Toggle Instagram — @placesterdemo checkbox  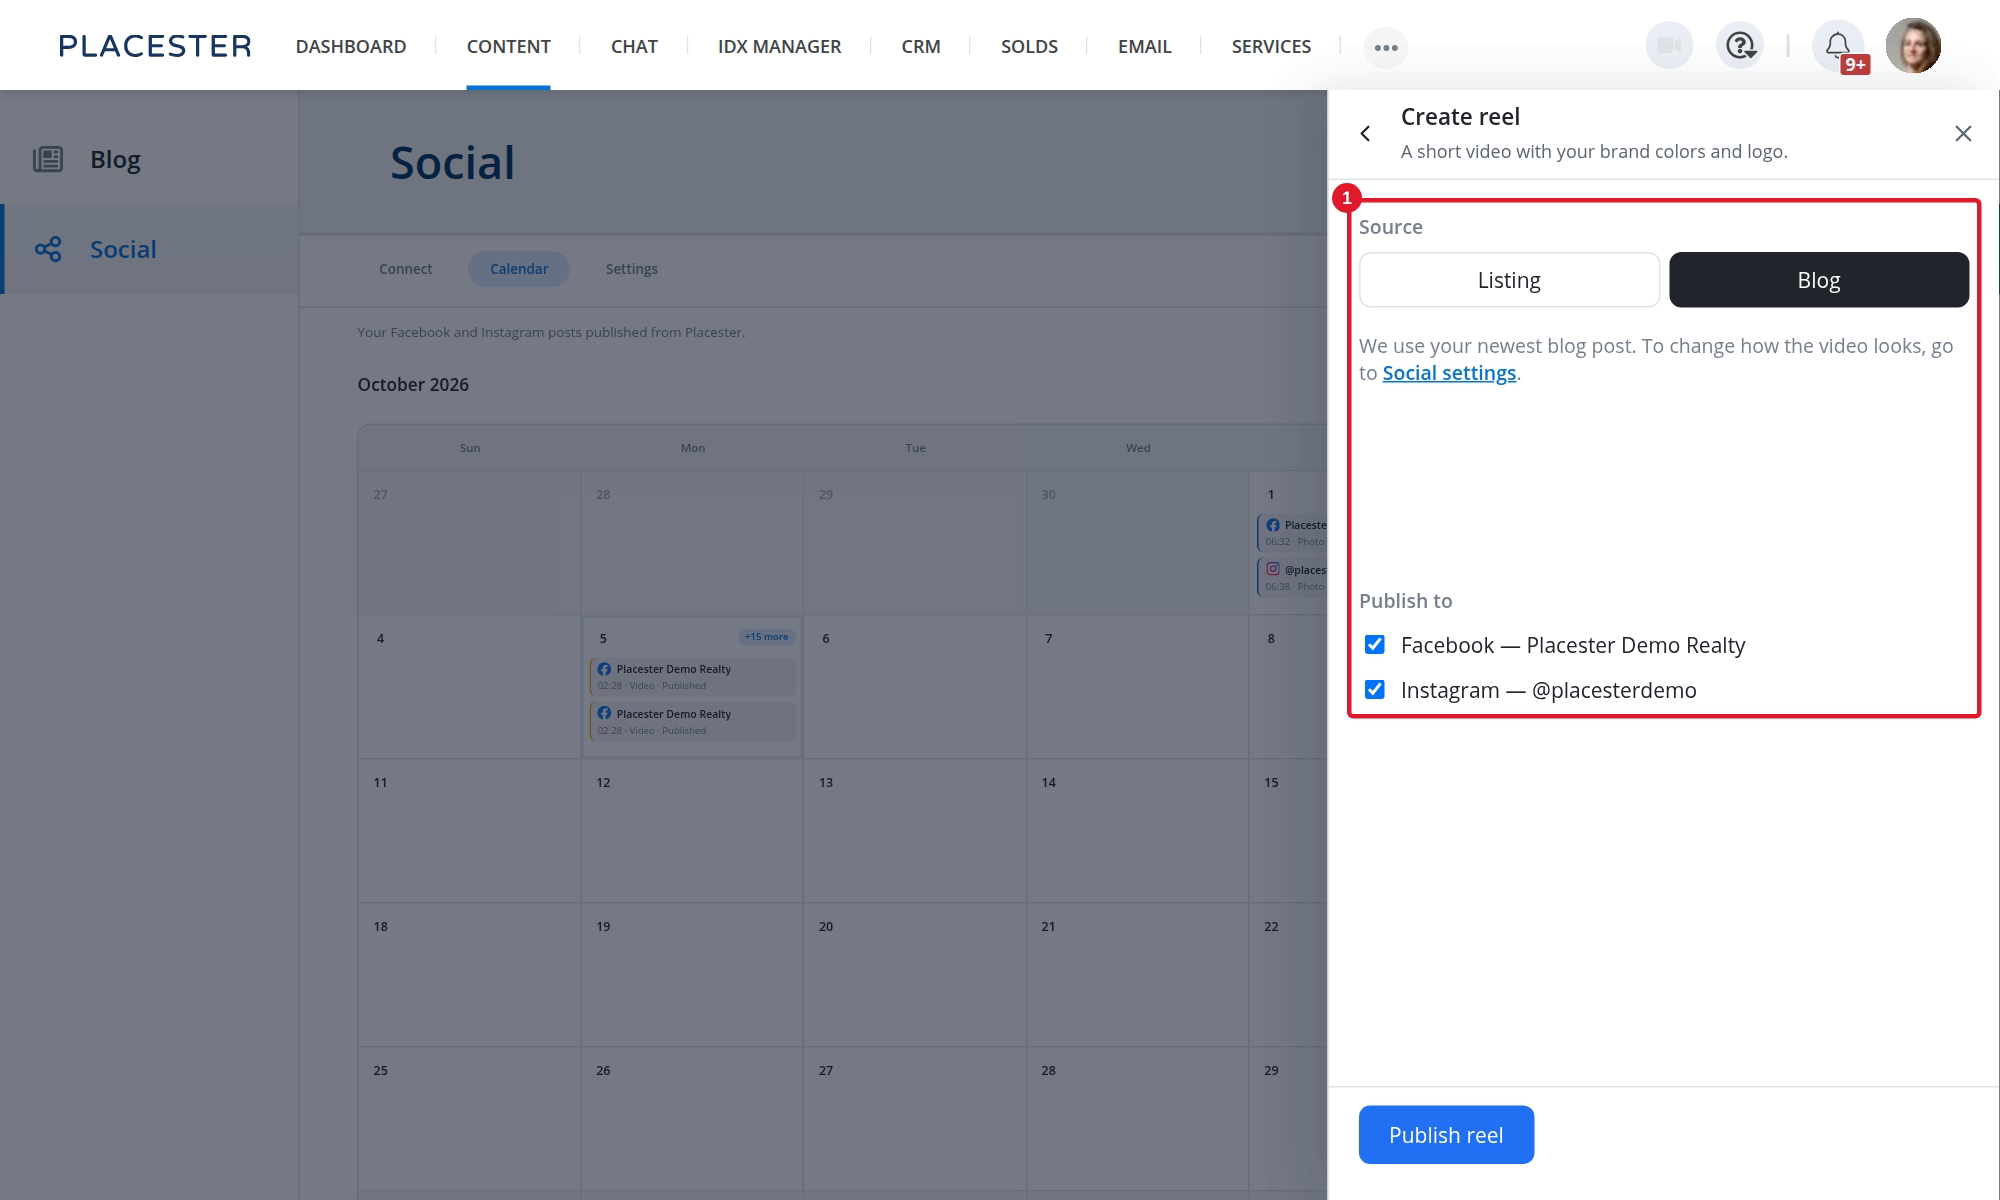pos(1375,690)
